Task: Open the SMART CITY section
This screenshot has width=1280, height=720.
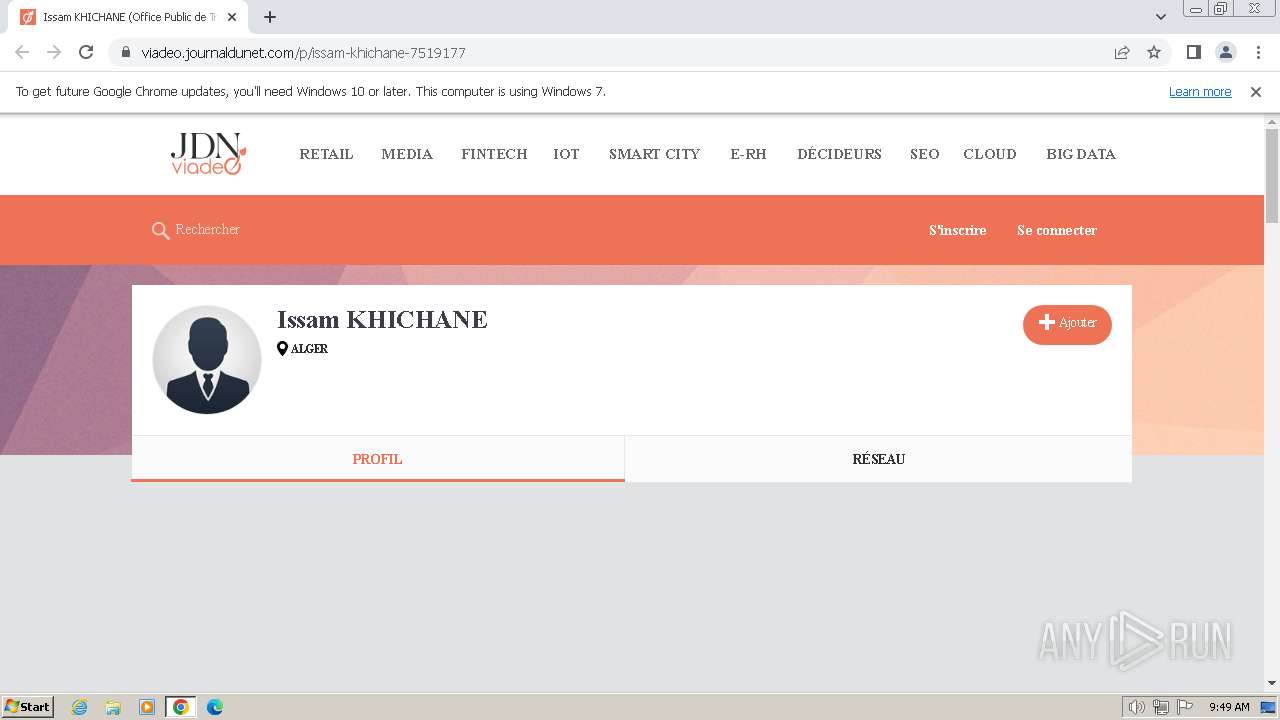Action: tap(654, 154)
